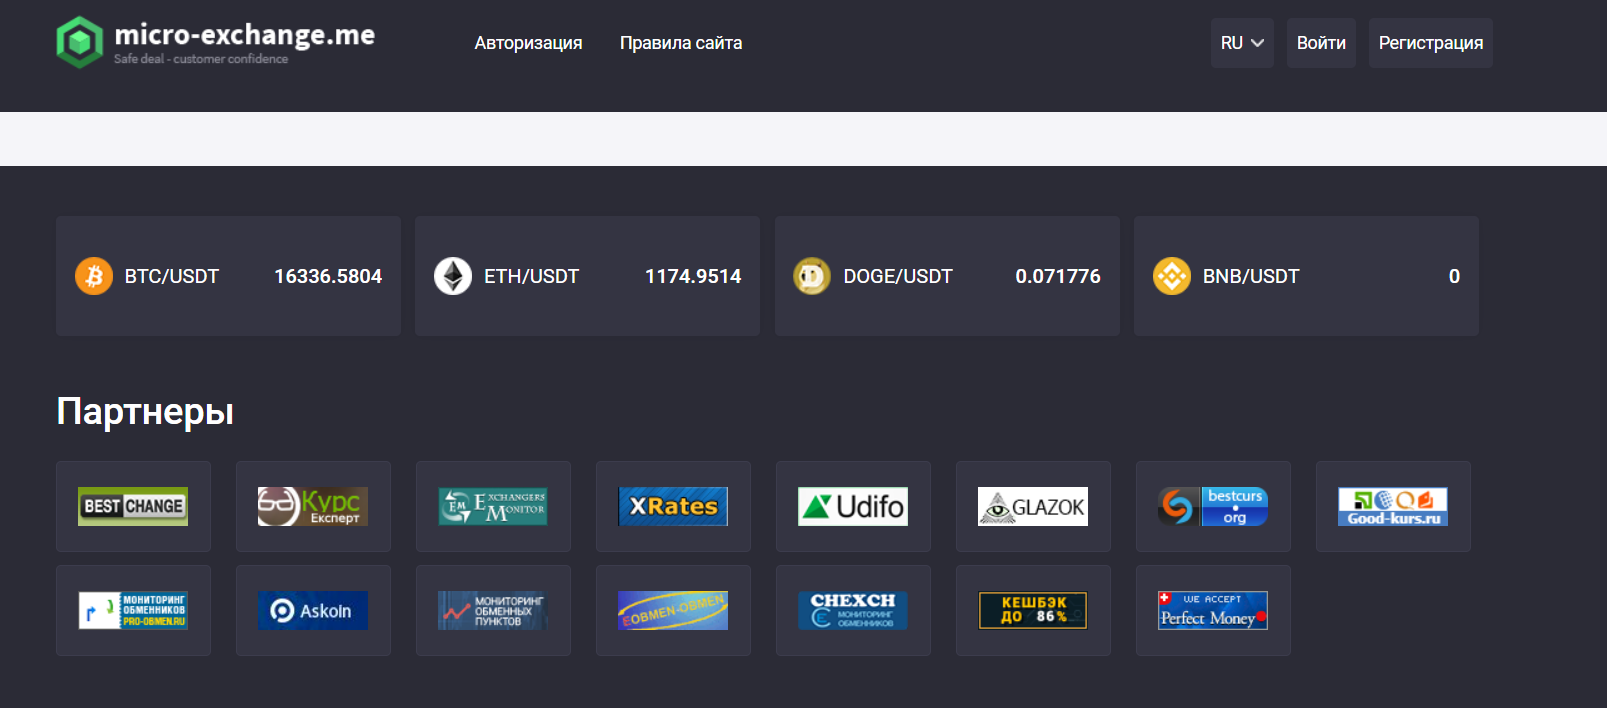Image resolution: width=1607 pixels, height=708 pixels.
Task: Open the bestcurs.org partner banner
Action: (1213, 506)
